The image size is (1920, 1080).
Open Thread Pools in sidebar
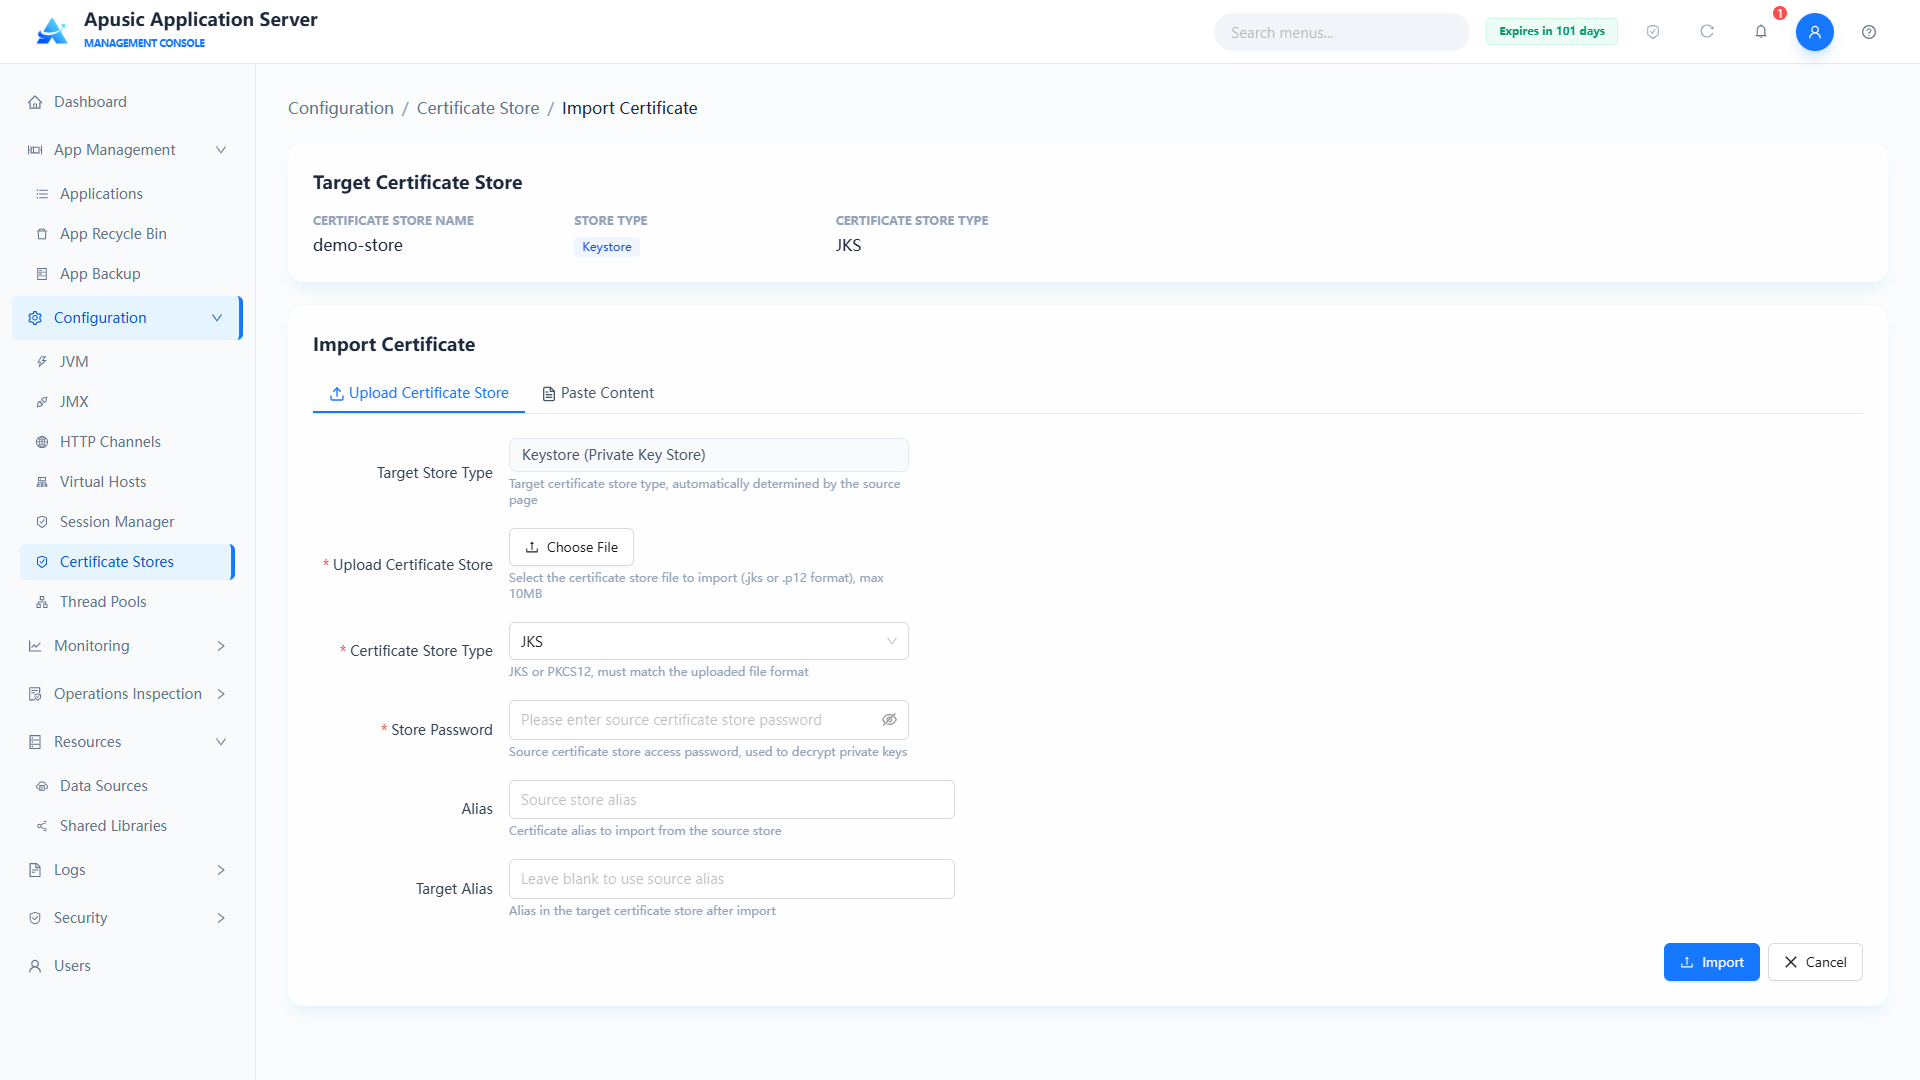127,602
